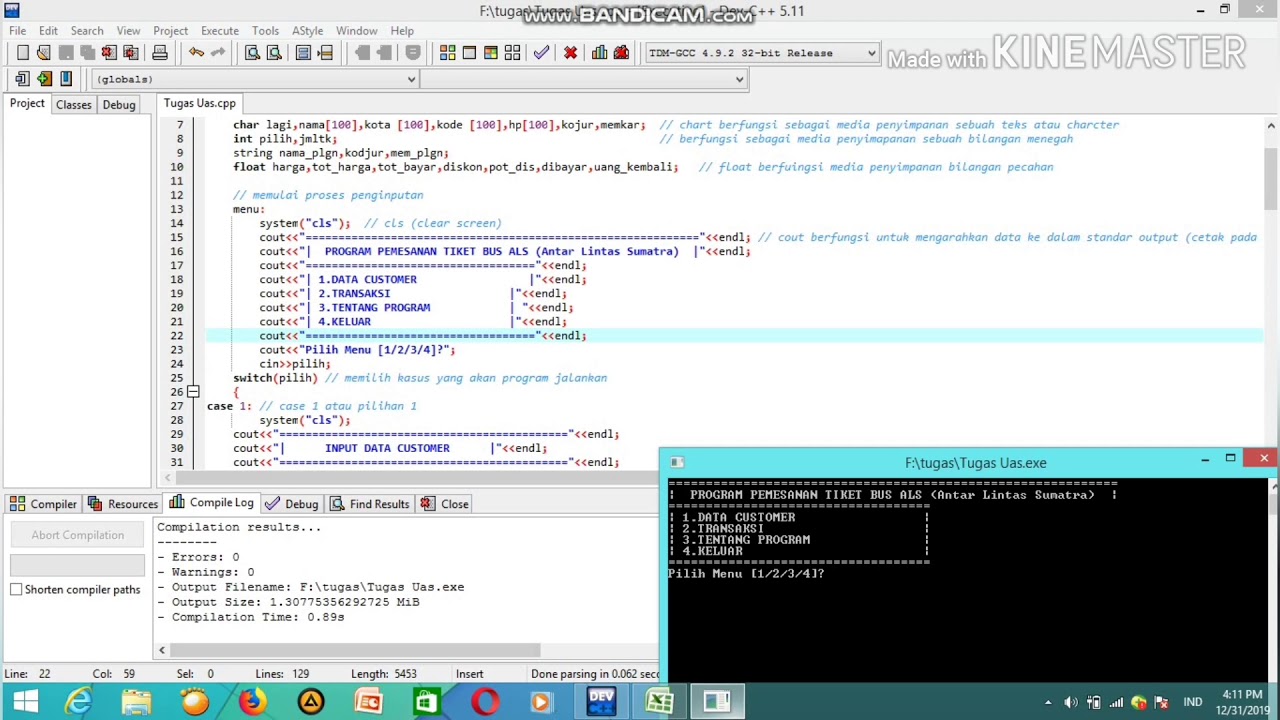Open the Compiler bottom panel tab
Screen dimensions: 1280x720
tap(43, 504)
